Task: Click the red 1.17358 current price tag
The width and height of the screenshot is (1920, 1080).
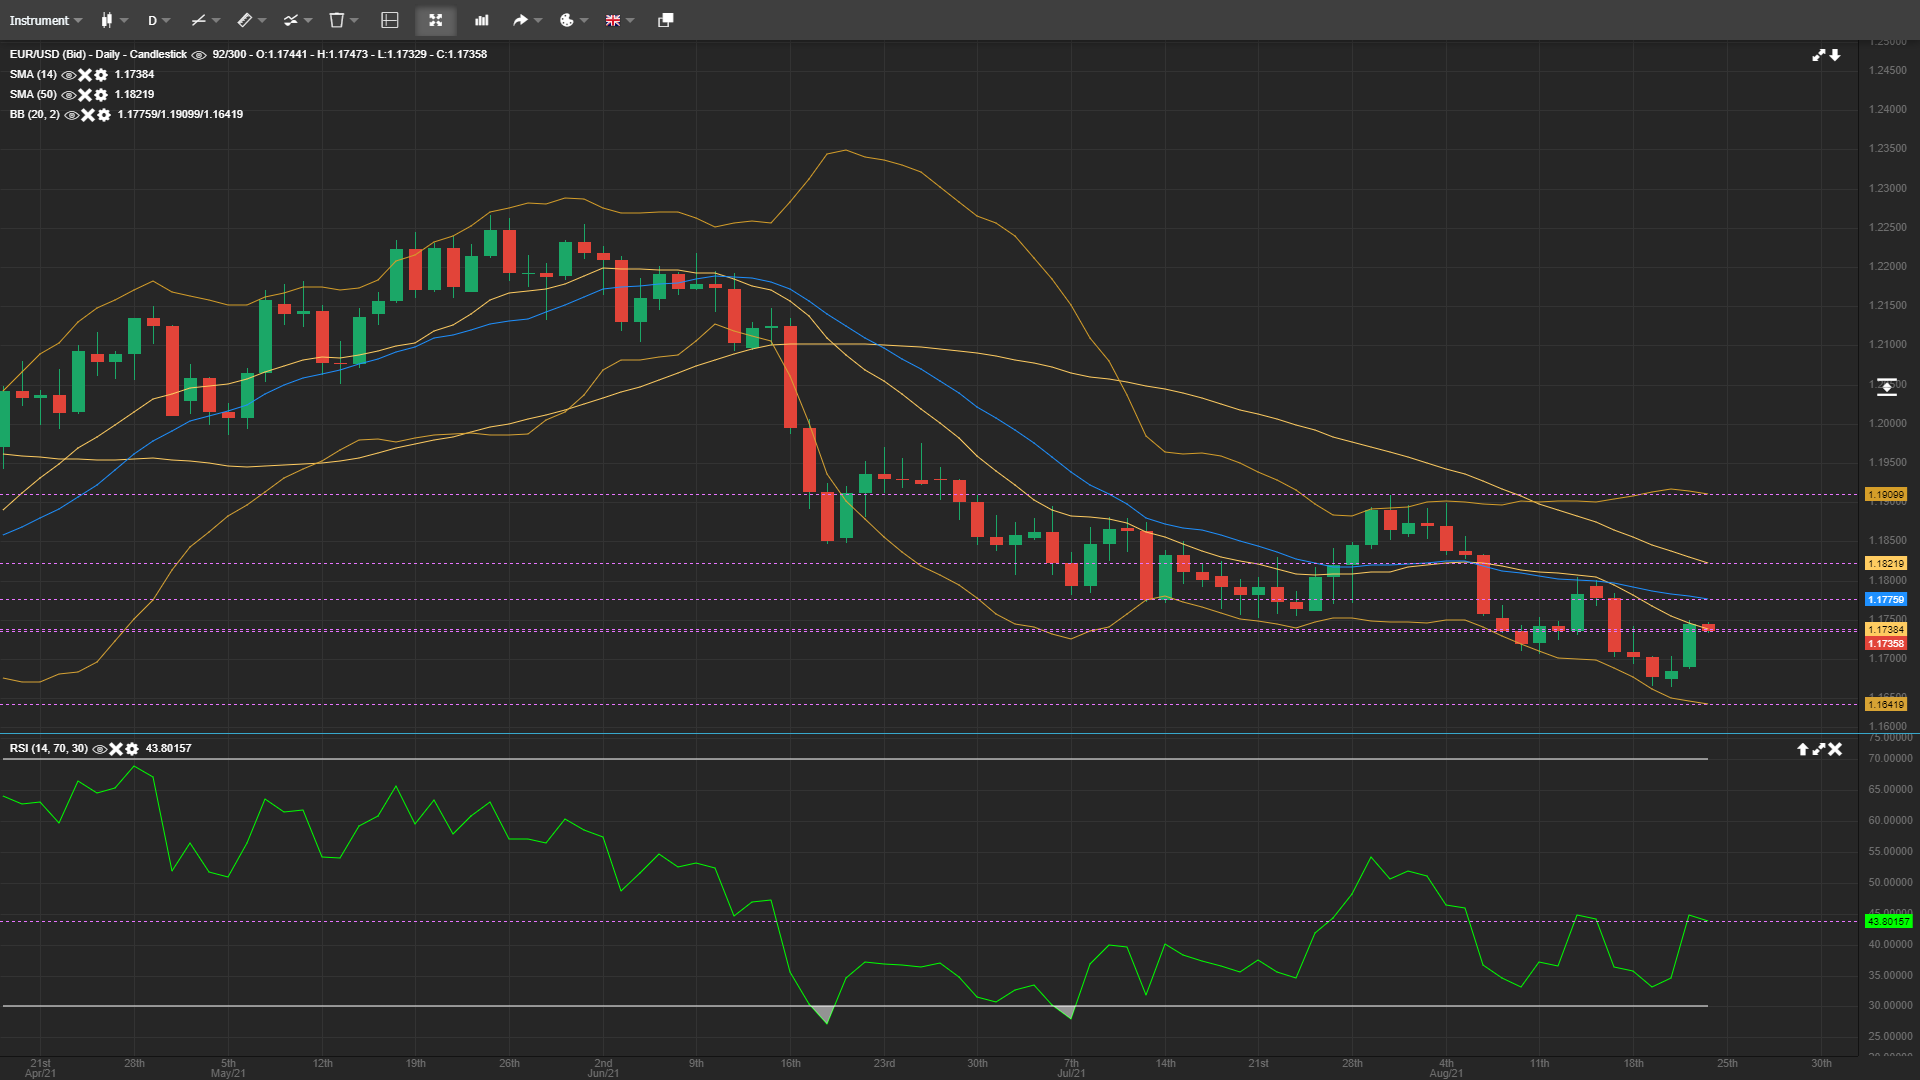Action: (1886, 644)
